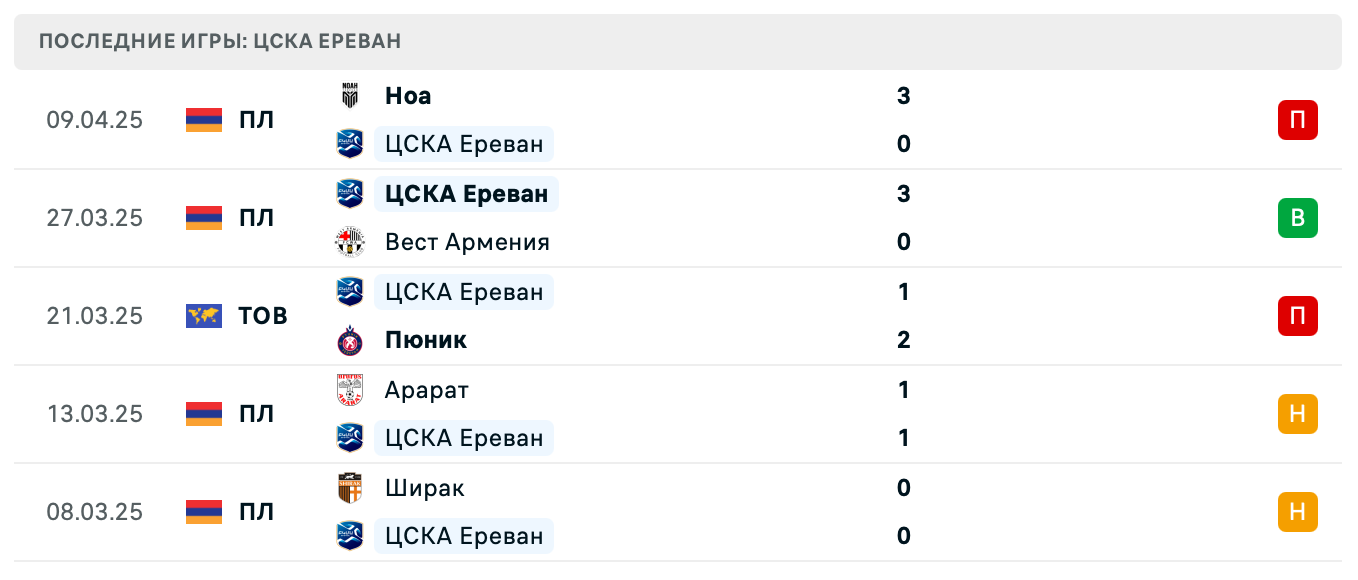Click the green В win badge

click(x=1297, y=218)
